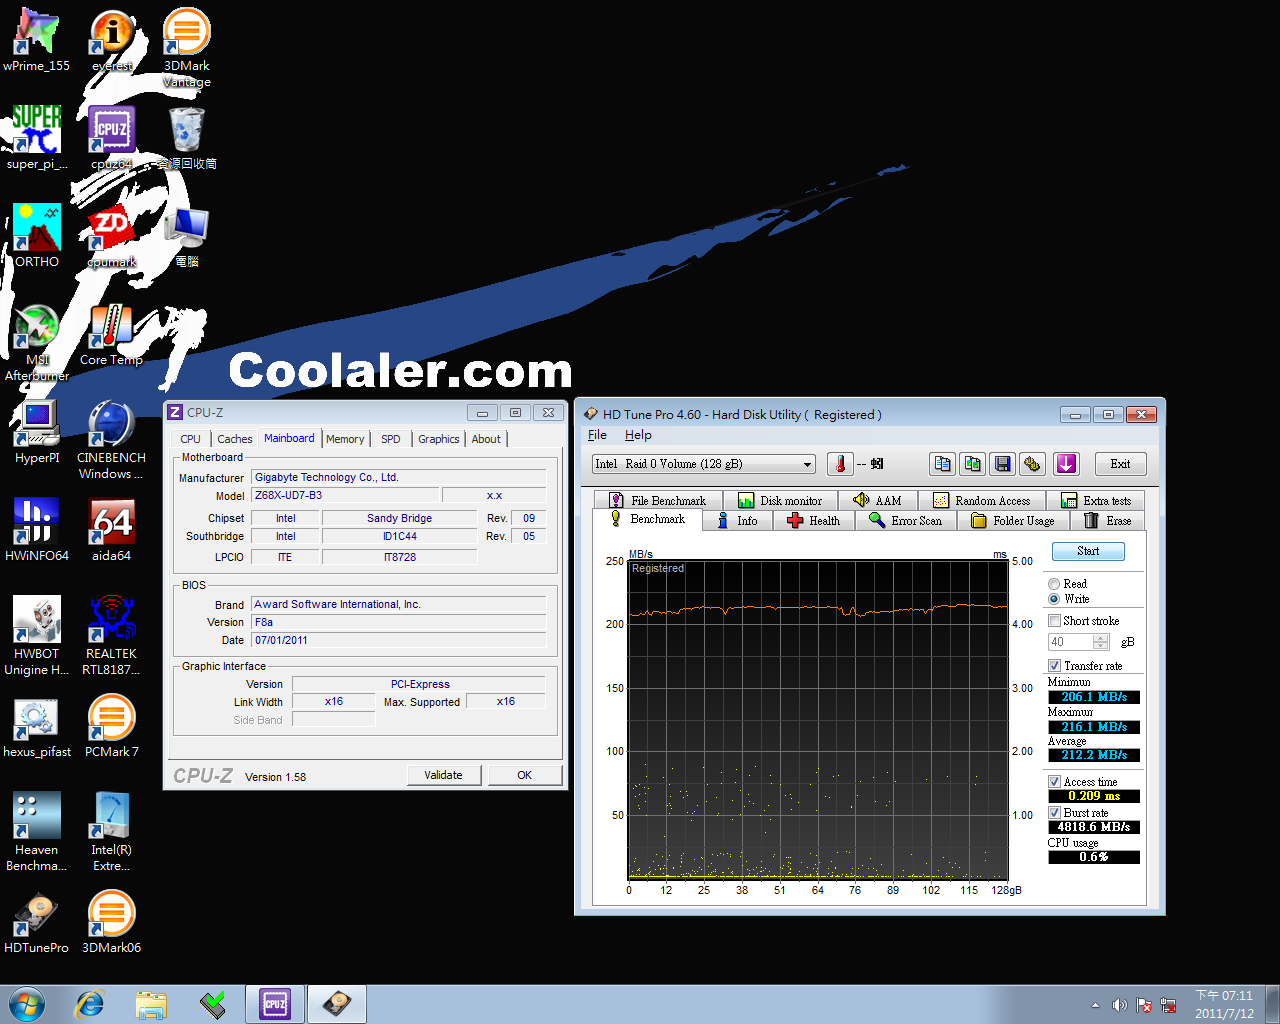The width and height of the screenshot is (1280, 1024).
Task: Open the HyperPI desktop shortcut
Action: coord(37,432)
